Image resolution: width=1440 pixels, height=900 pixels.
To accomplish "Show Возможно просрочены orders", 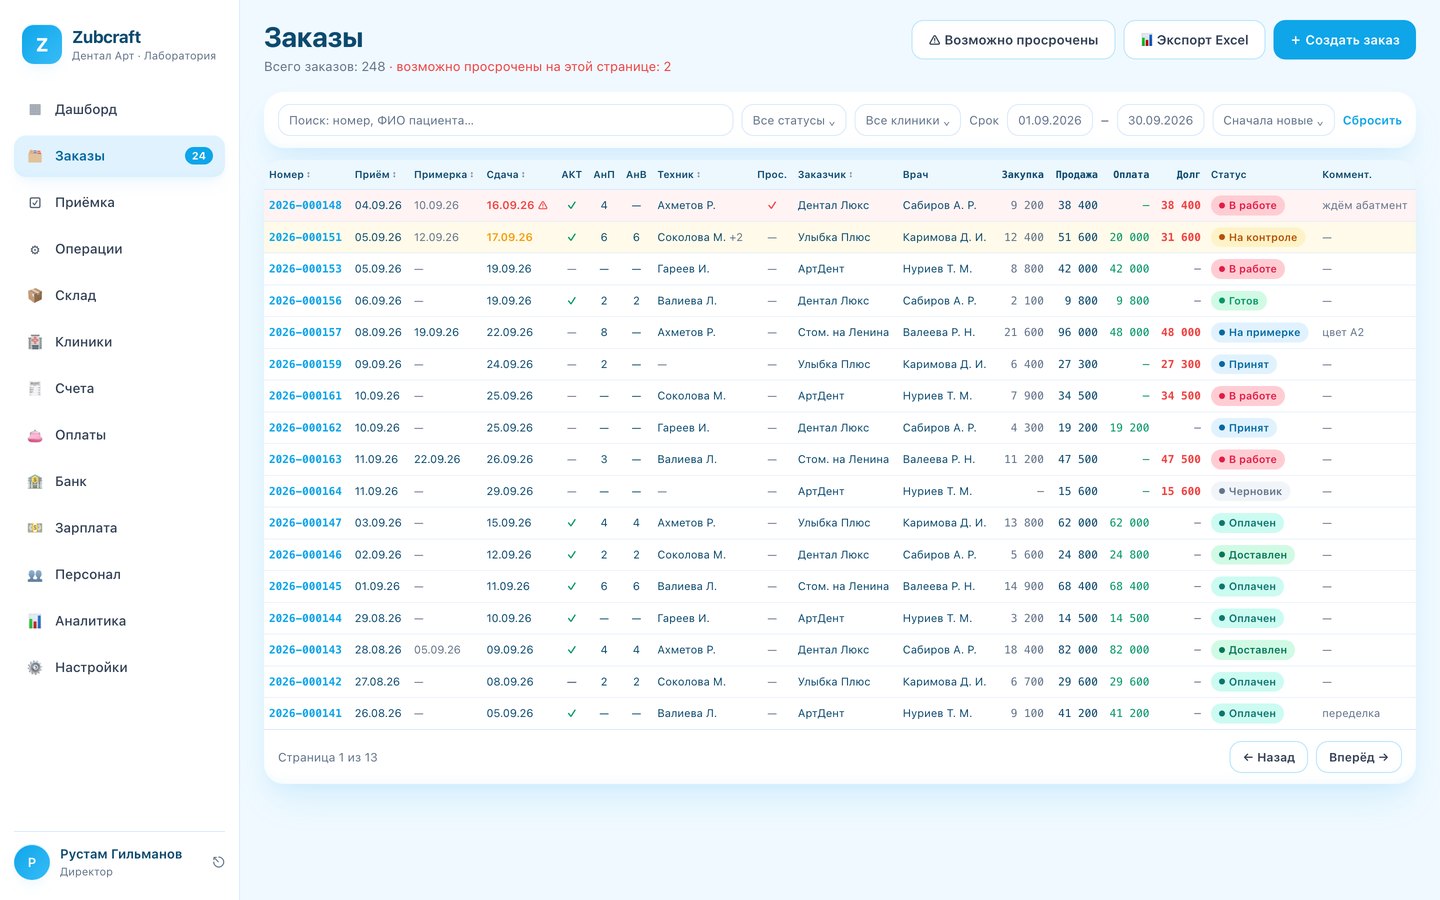I will point(1013,40).
